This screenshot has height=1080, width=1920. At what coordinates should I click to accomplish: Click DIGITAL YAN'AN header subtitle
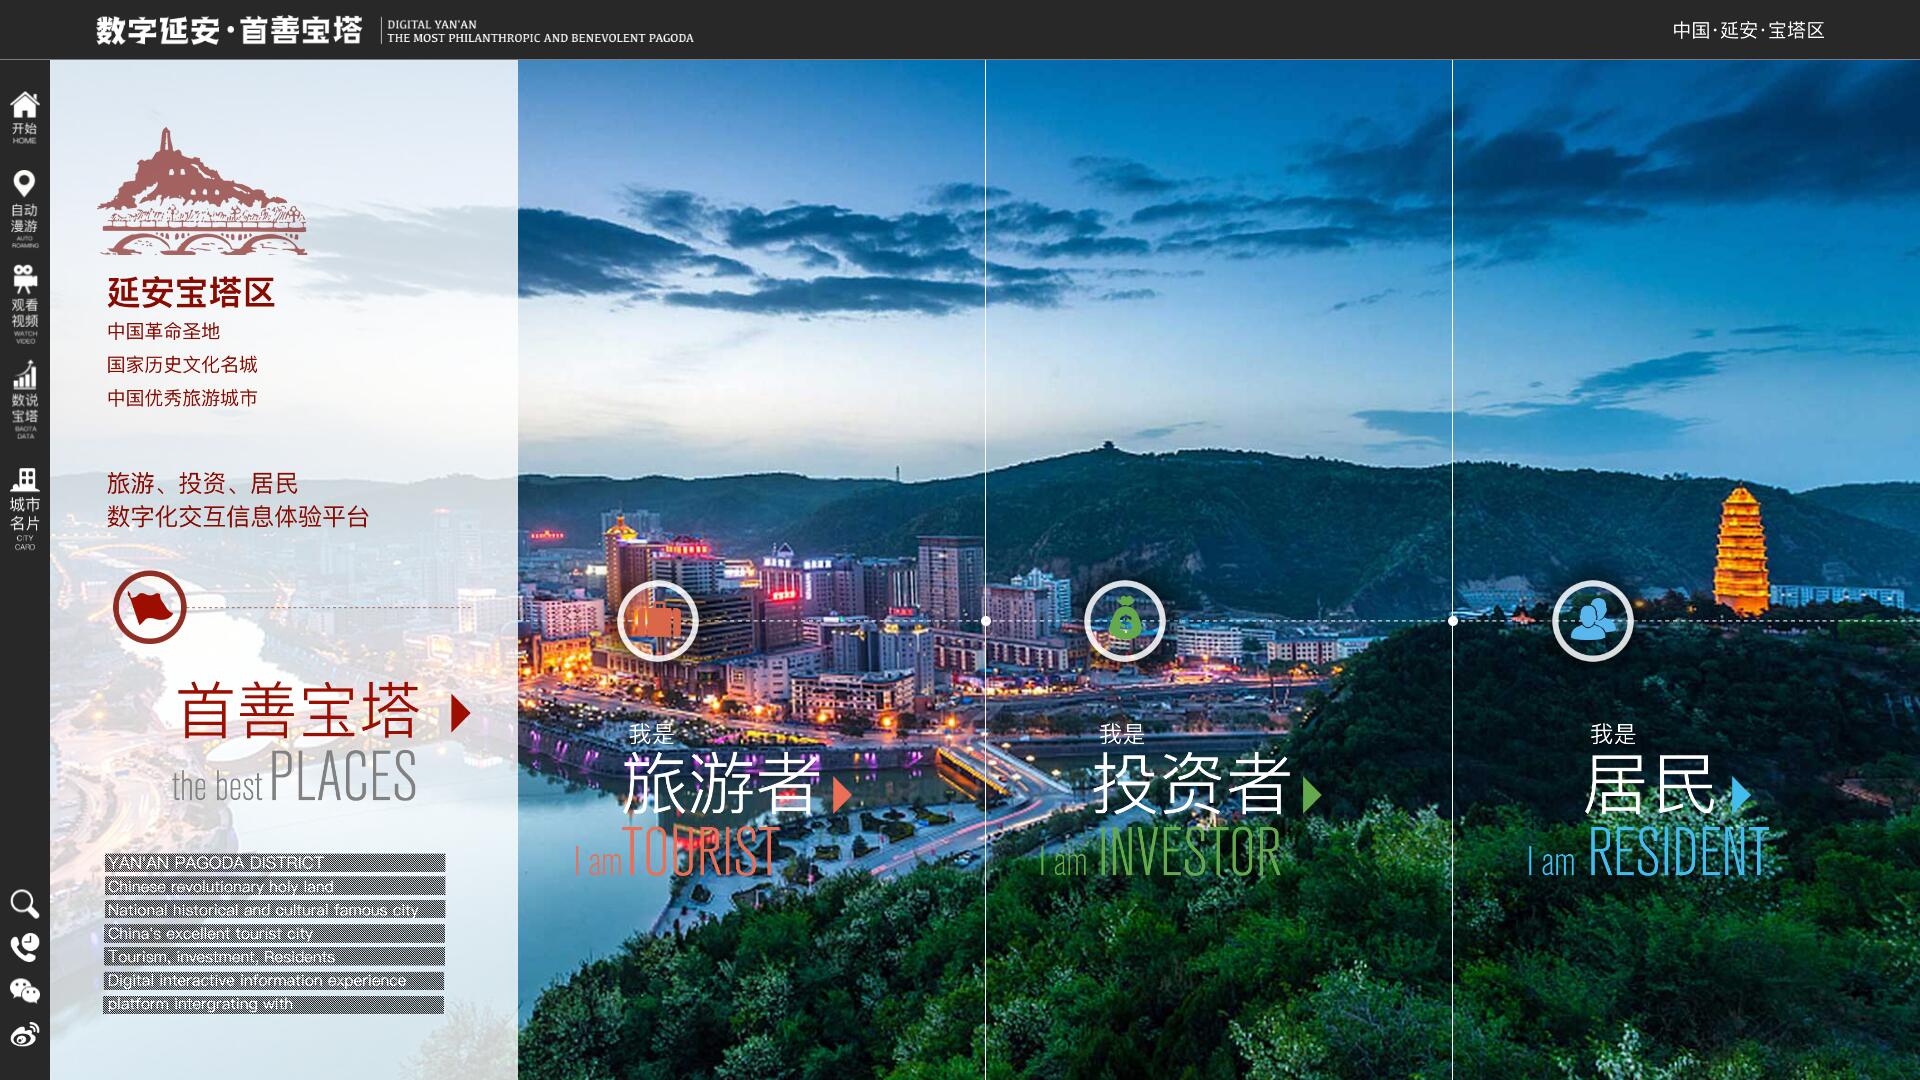432,24
